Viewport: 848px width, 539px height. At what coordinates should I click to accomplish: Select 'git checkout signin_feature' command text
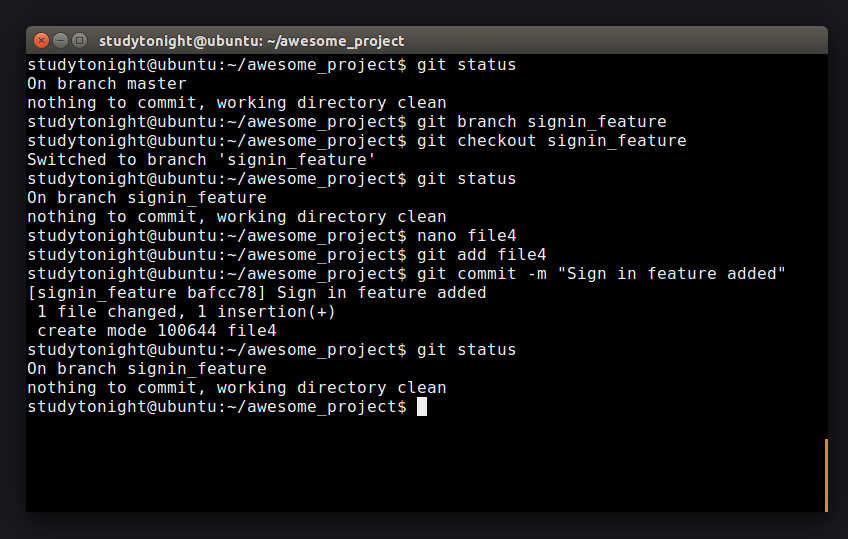click(x=552, y=141)
